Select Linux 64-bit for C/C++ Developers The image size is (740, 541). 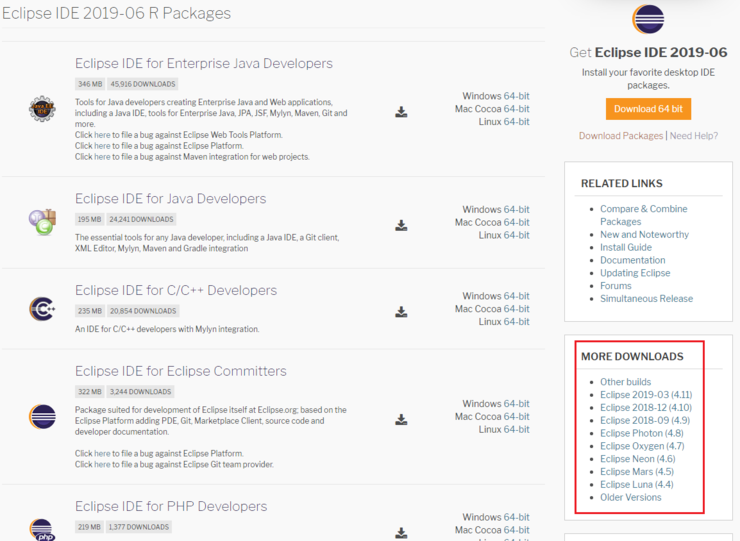pos(516,321)
